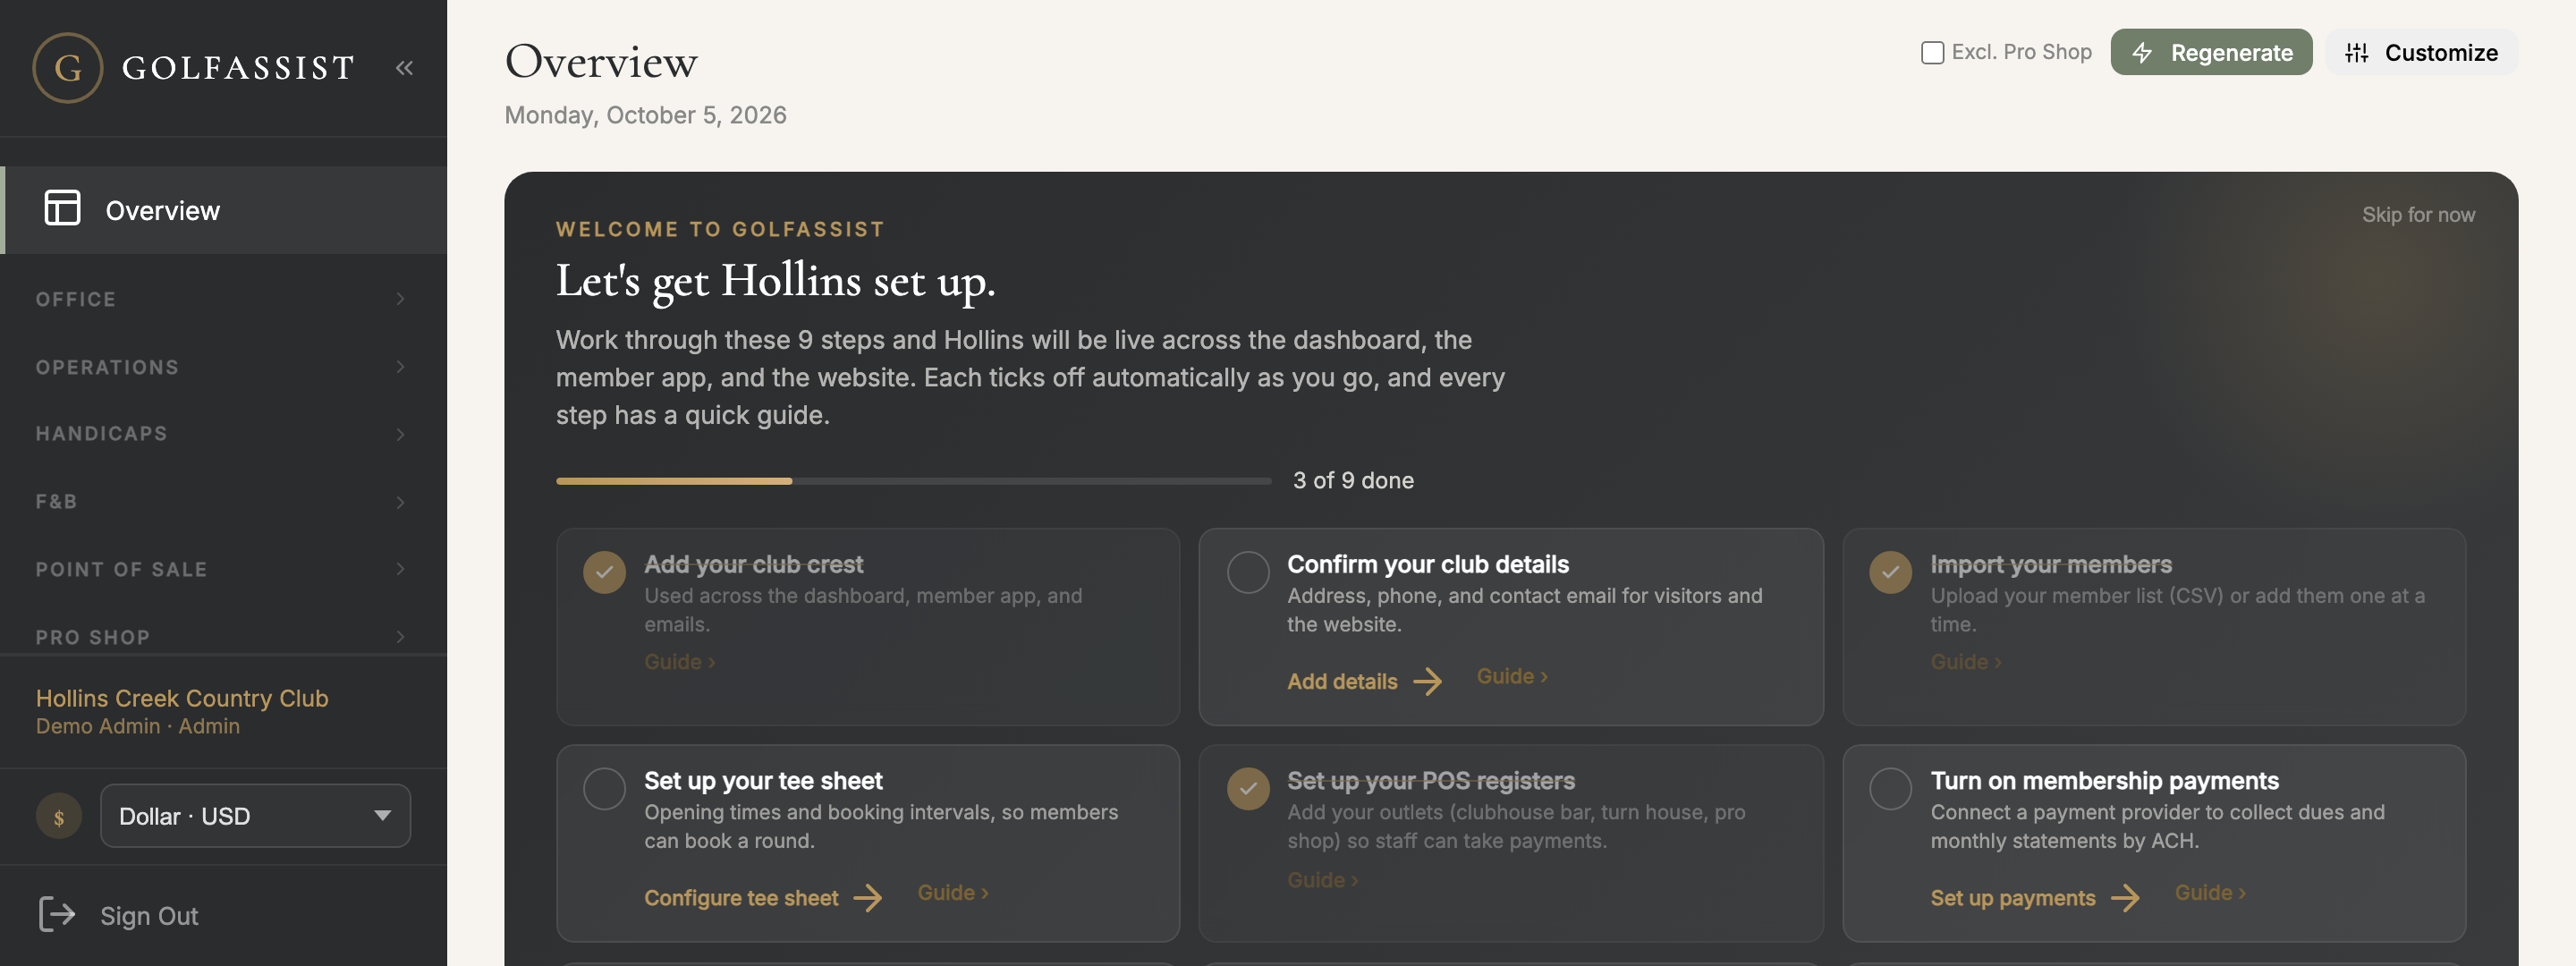2576x966 pixels.
Task: Open Guide link under Import your members
Action: (1965, 661)
